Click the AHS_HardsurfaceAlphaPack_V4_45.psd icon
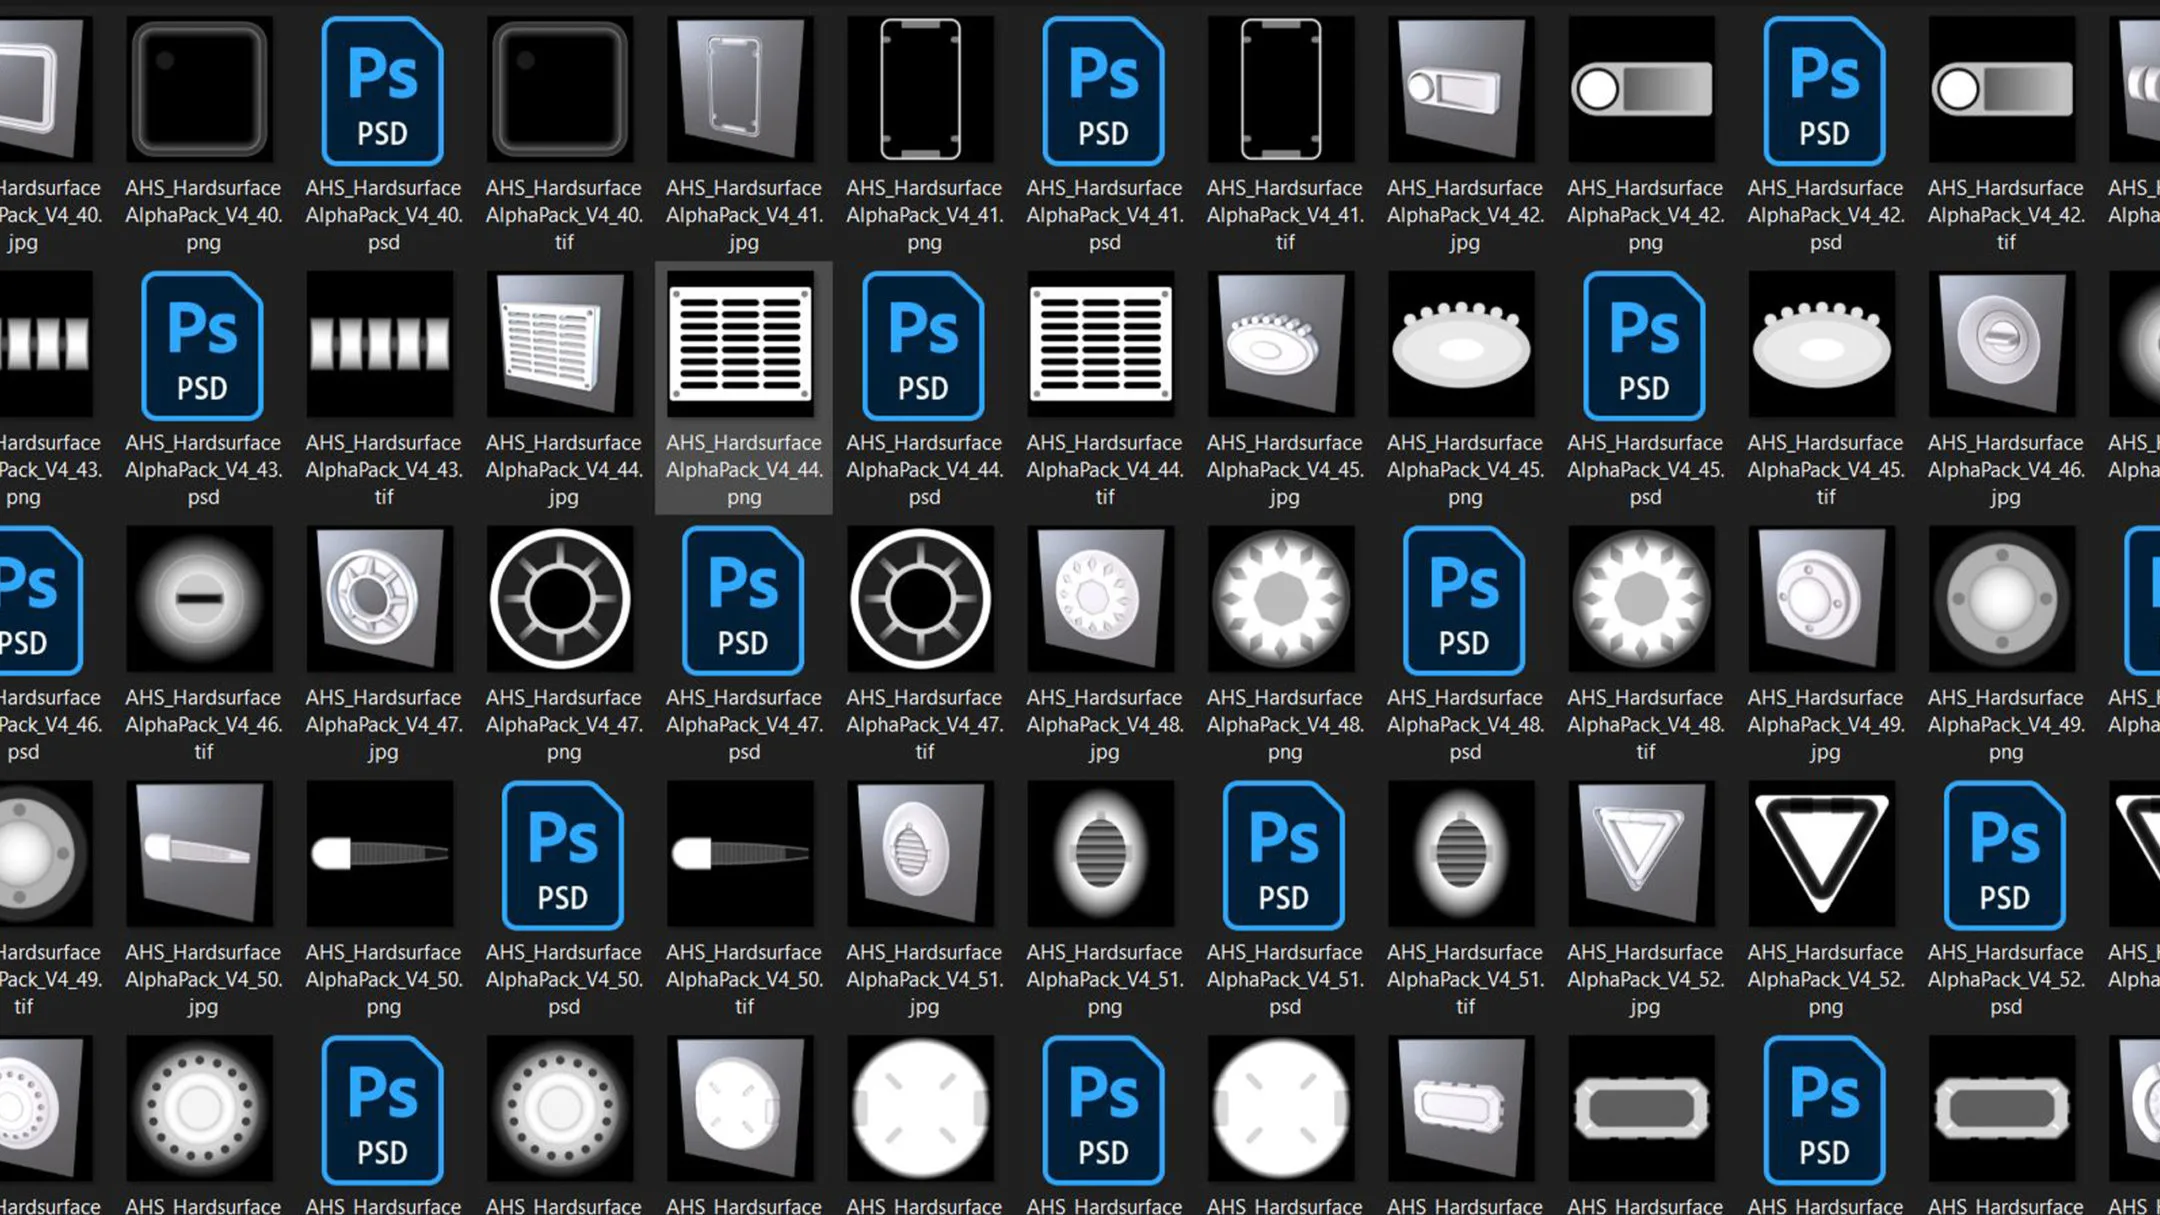Screen dimensions: 2160x1215 tap(1644, 345)
